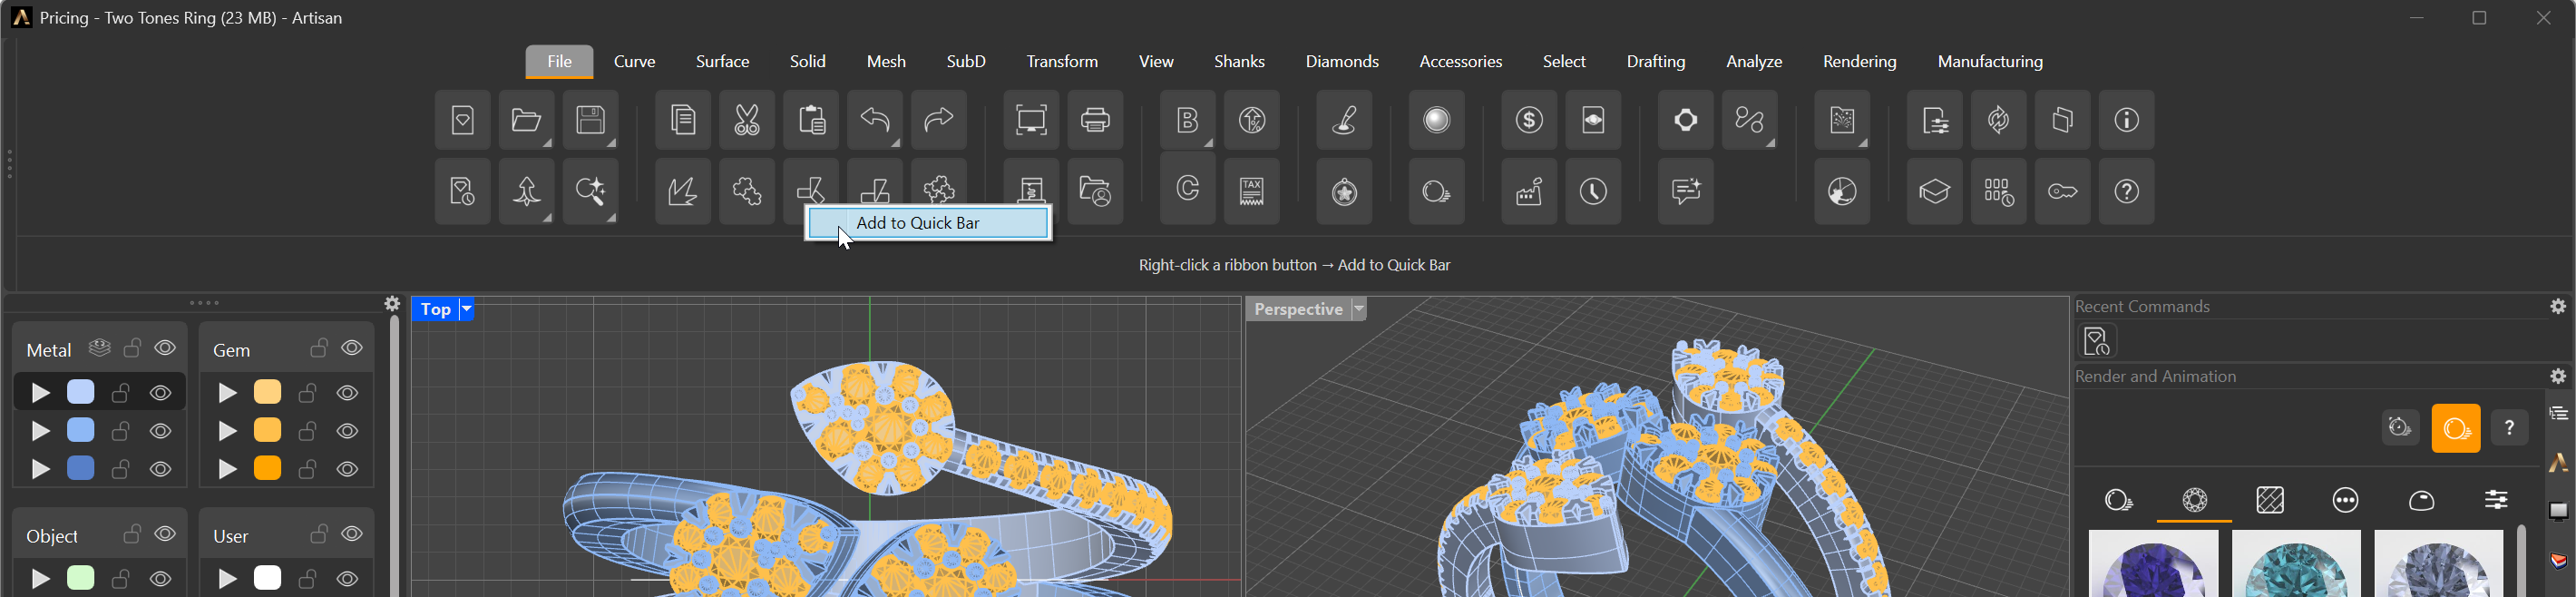Click the Paste clipboard icon
Image resolution: width=2576 pixels, height=597 pixels.
811,120
